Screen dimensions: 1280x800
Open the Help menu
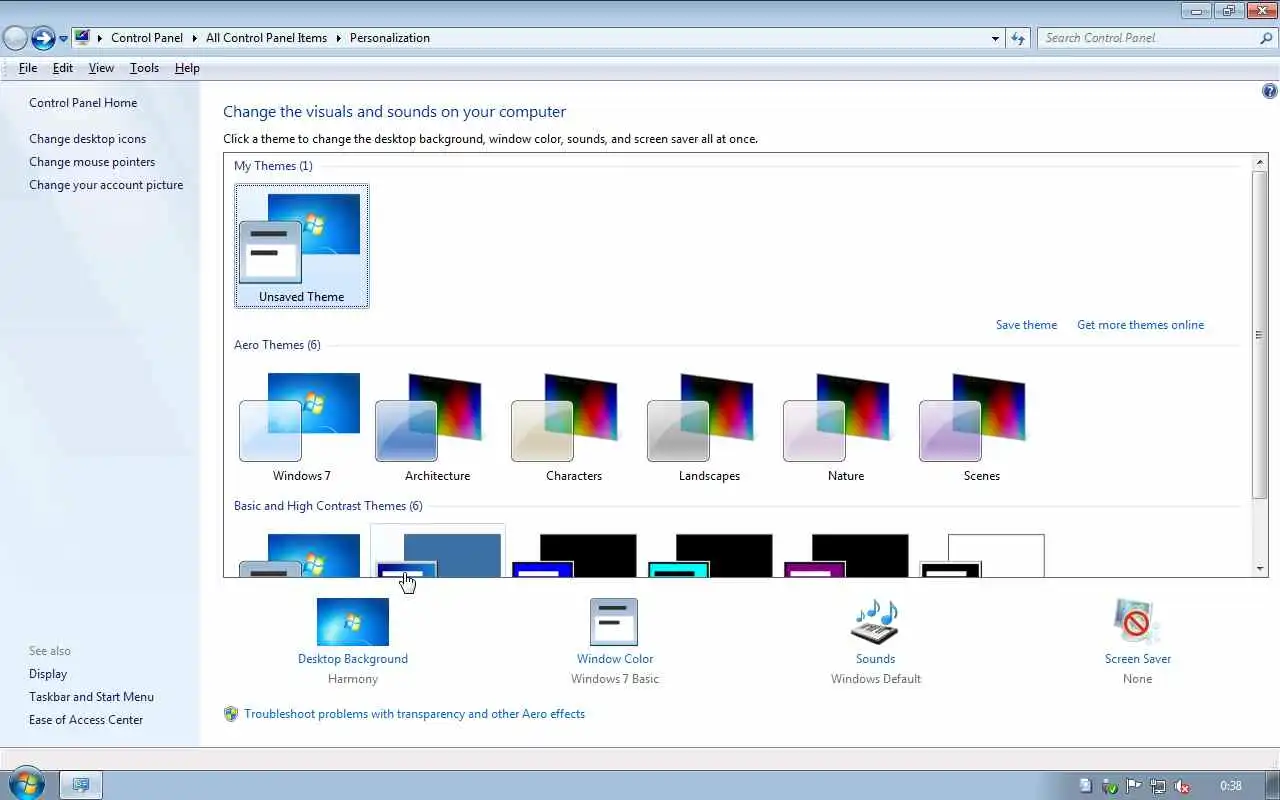click(187, 68)
